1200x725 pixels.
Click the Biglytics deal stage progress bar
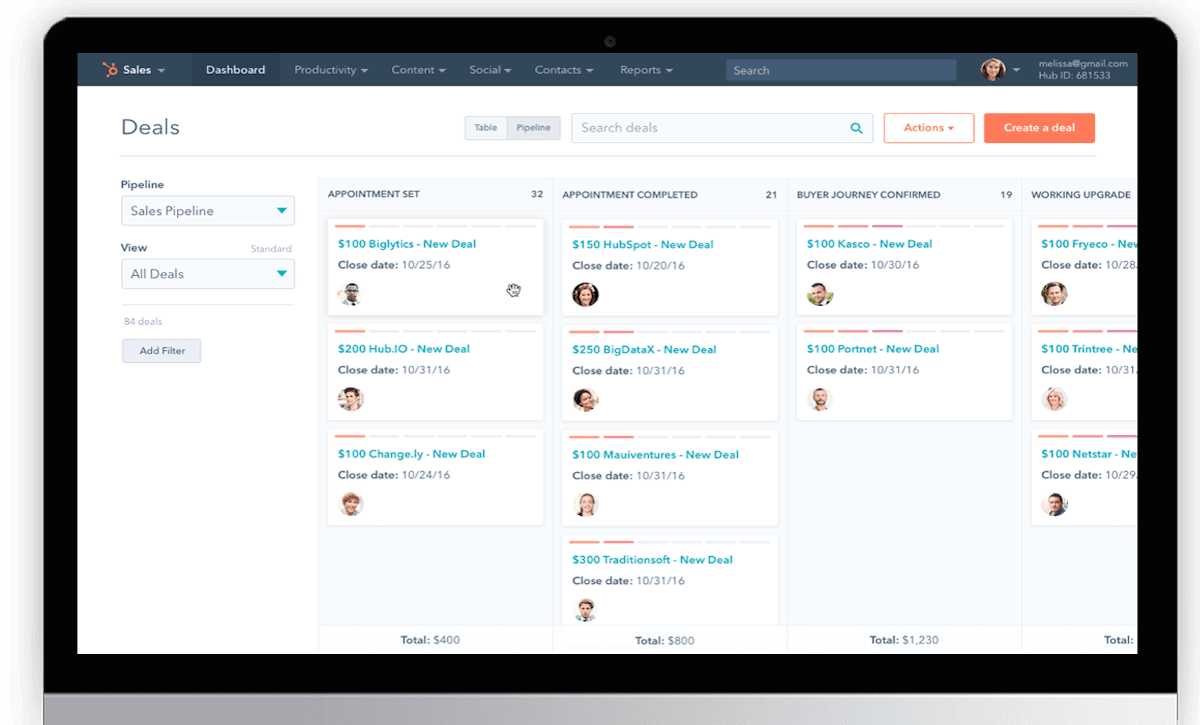[x=435, y=227]
